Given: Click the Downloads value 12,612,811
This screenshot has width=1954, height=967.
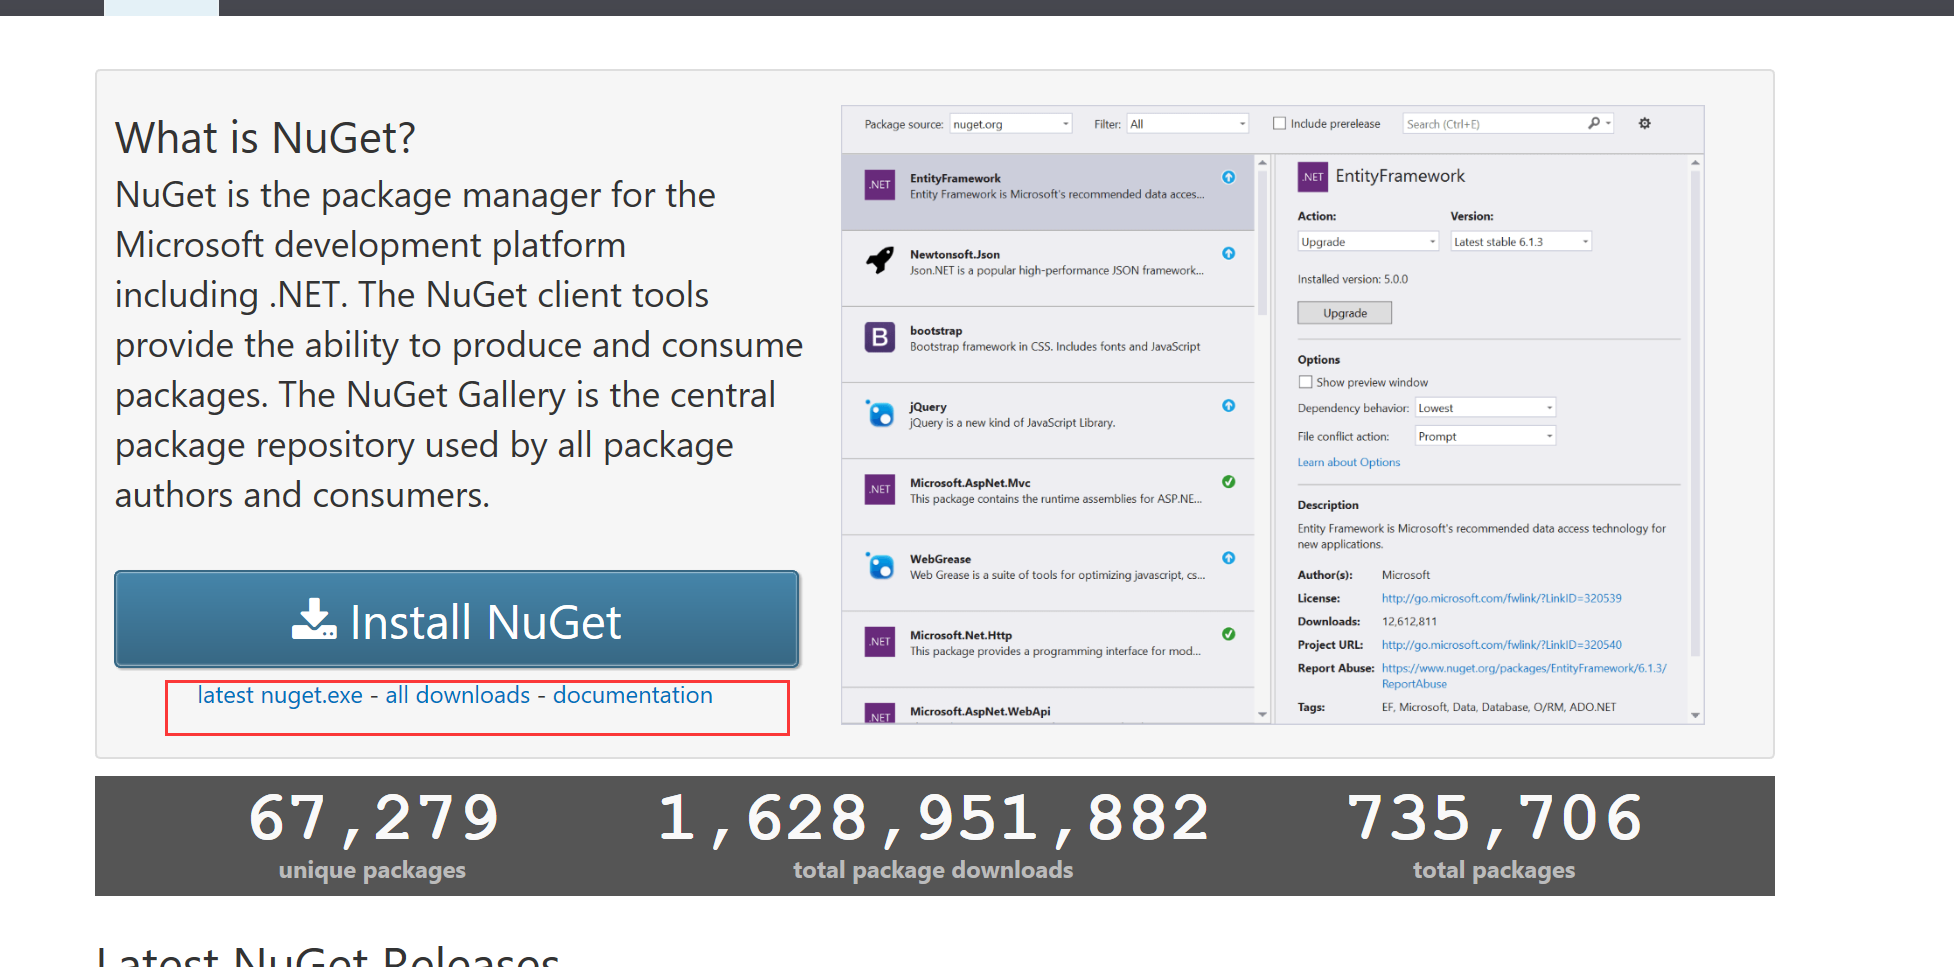Looking at the screenshot, I should [x=1409, y=622].
